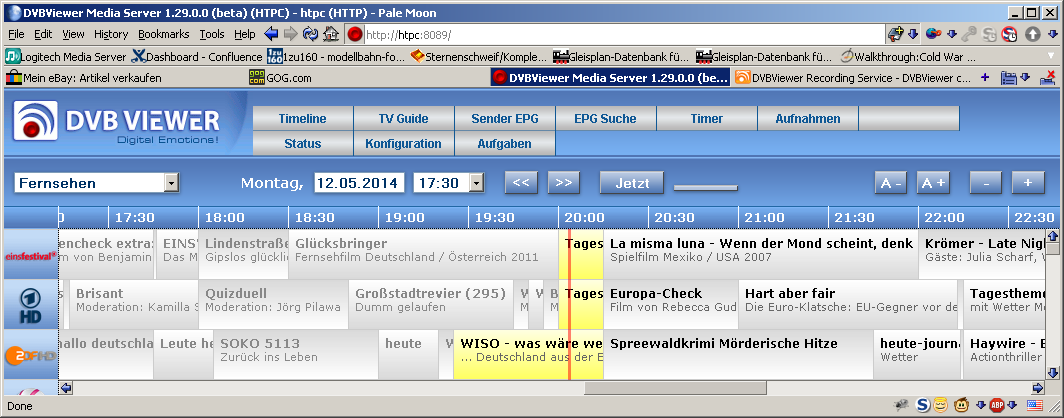Click the greyed forward navigation arrow
The width and height of the screenshot is (1064, 418).
point(290,34)
